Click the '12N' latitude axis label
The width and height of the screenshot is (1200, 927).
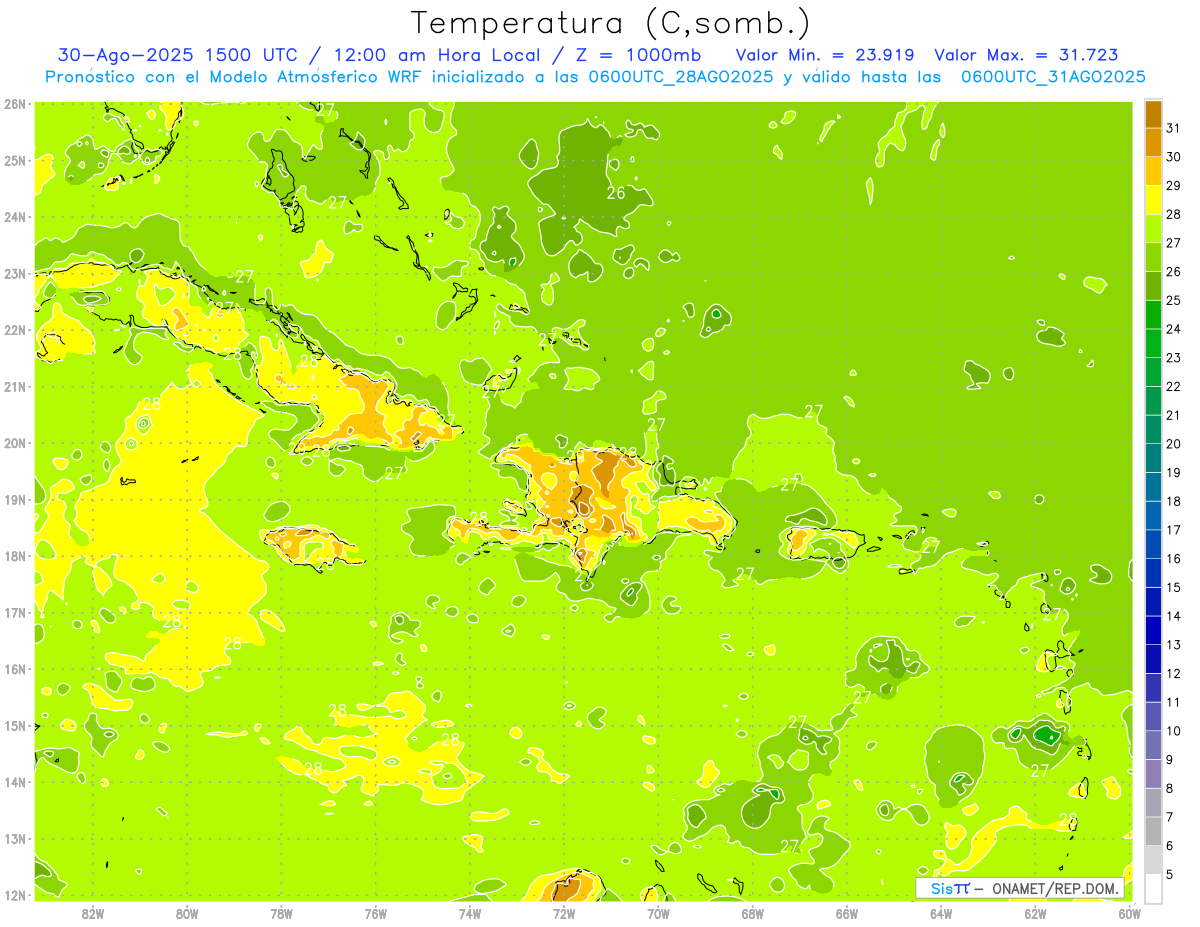pyautogui.click(x=15, y=896)
